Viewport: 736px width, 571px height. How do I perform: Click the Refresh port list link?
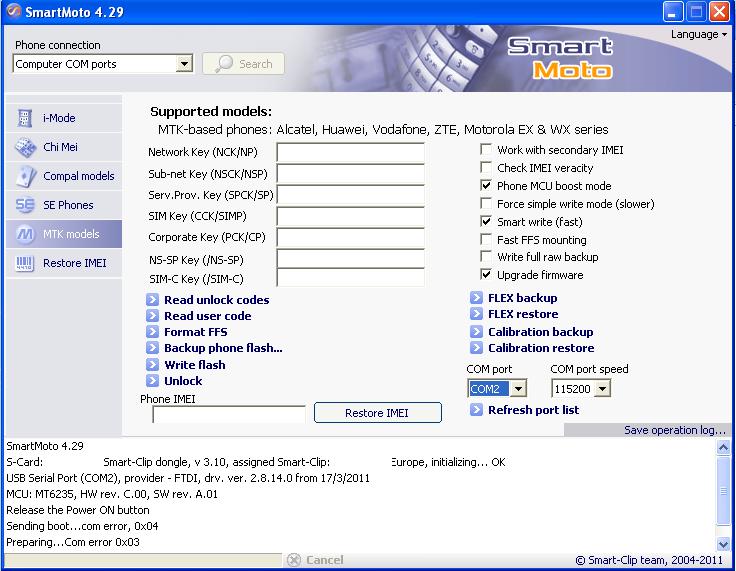click(x=533, y=409)
